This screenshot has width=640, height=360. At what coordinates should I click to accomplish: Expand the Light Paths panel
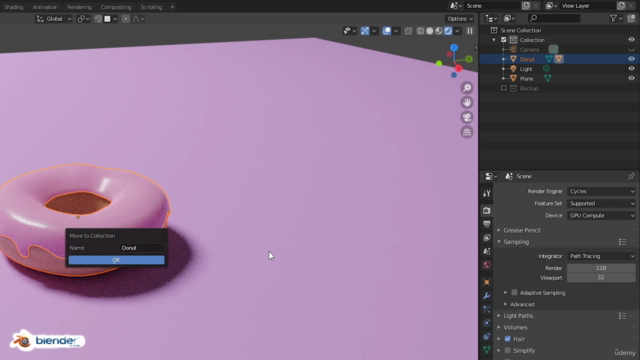pyautogui.click(x=518, y=316)
